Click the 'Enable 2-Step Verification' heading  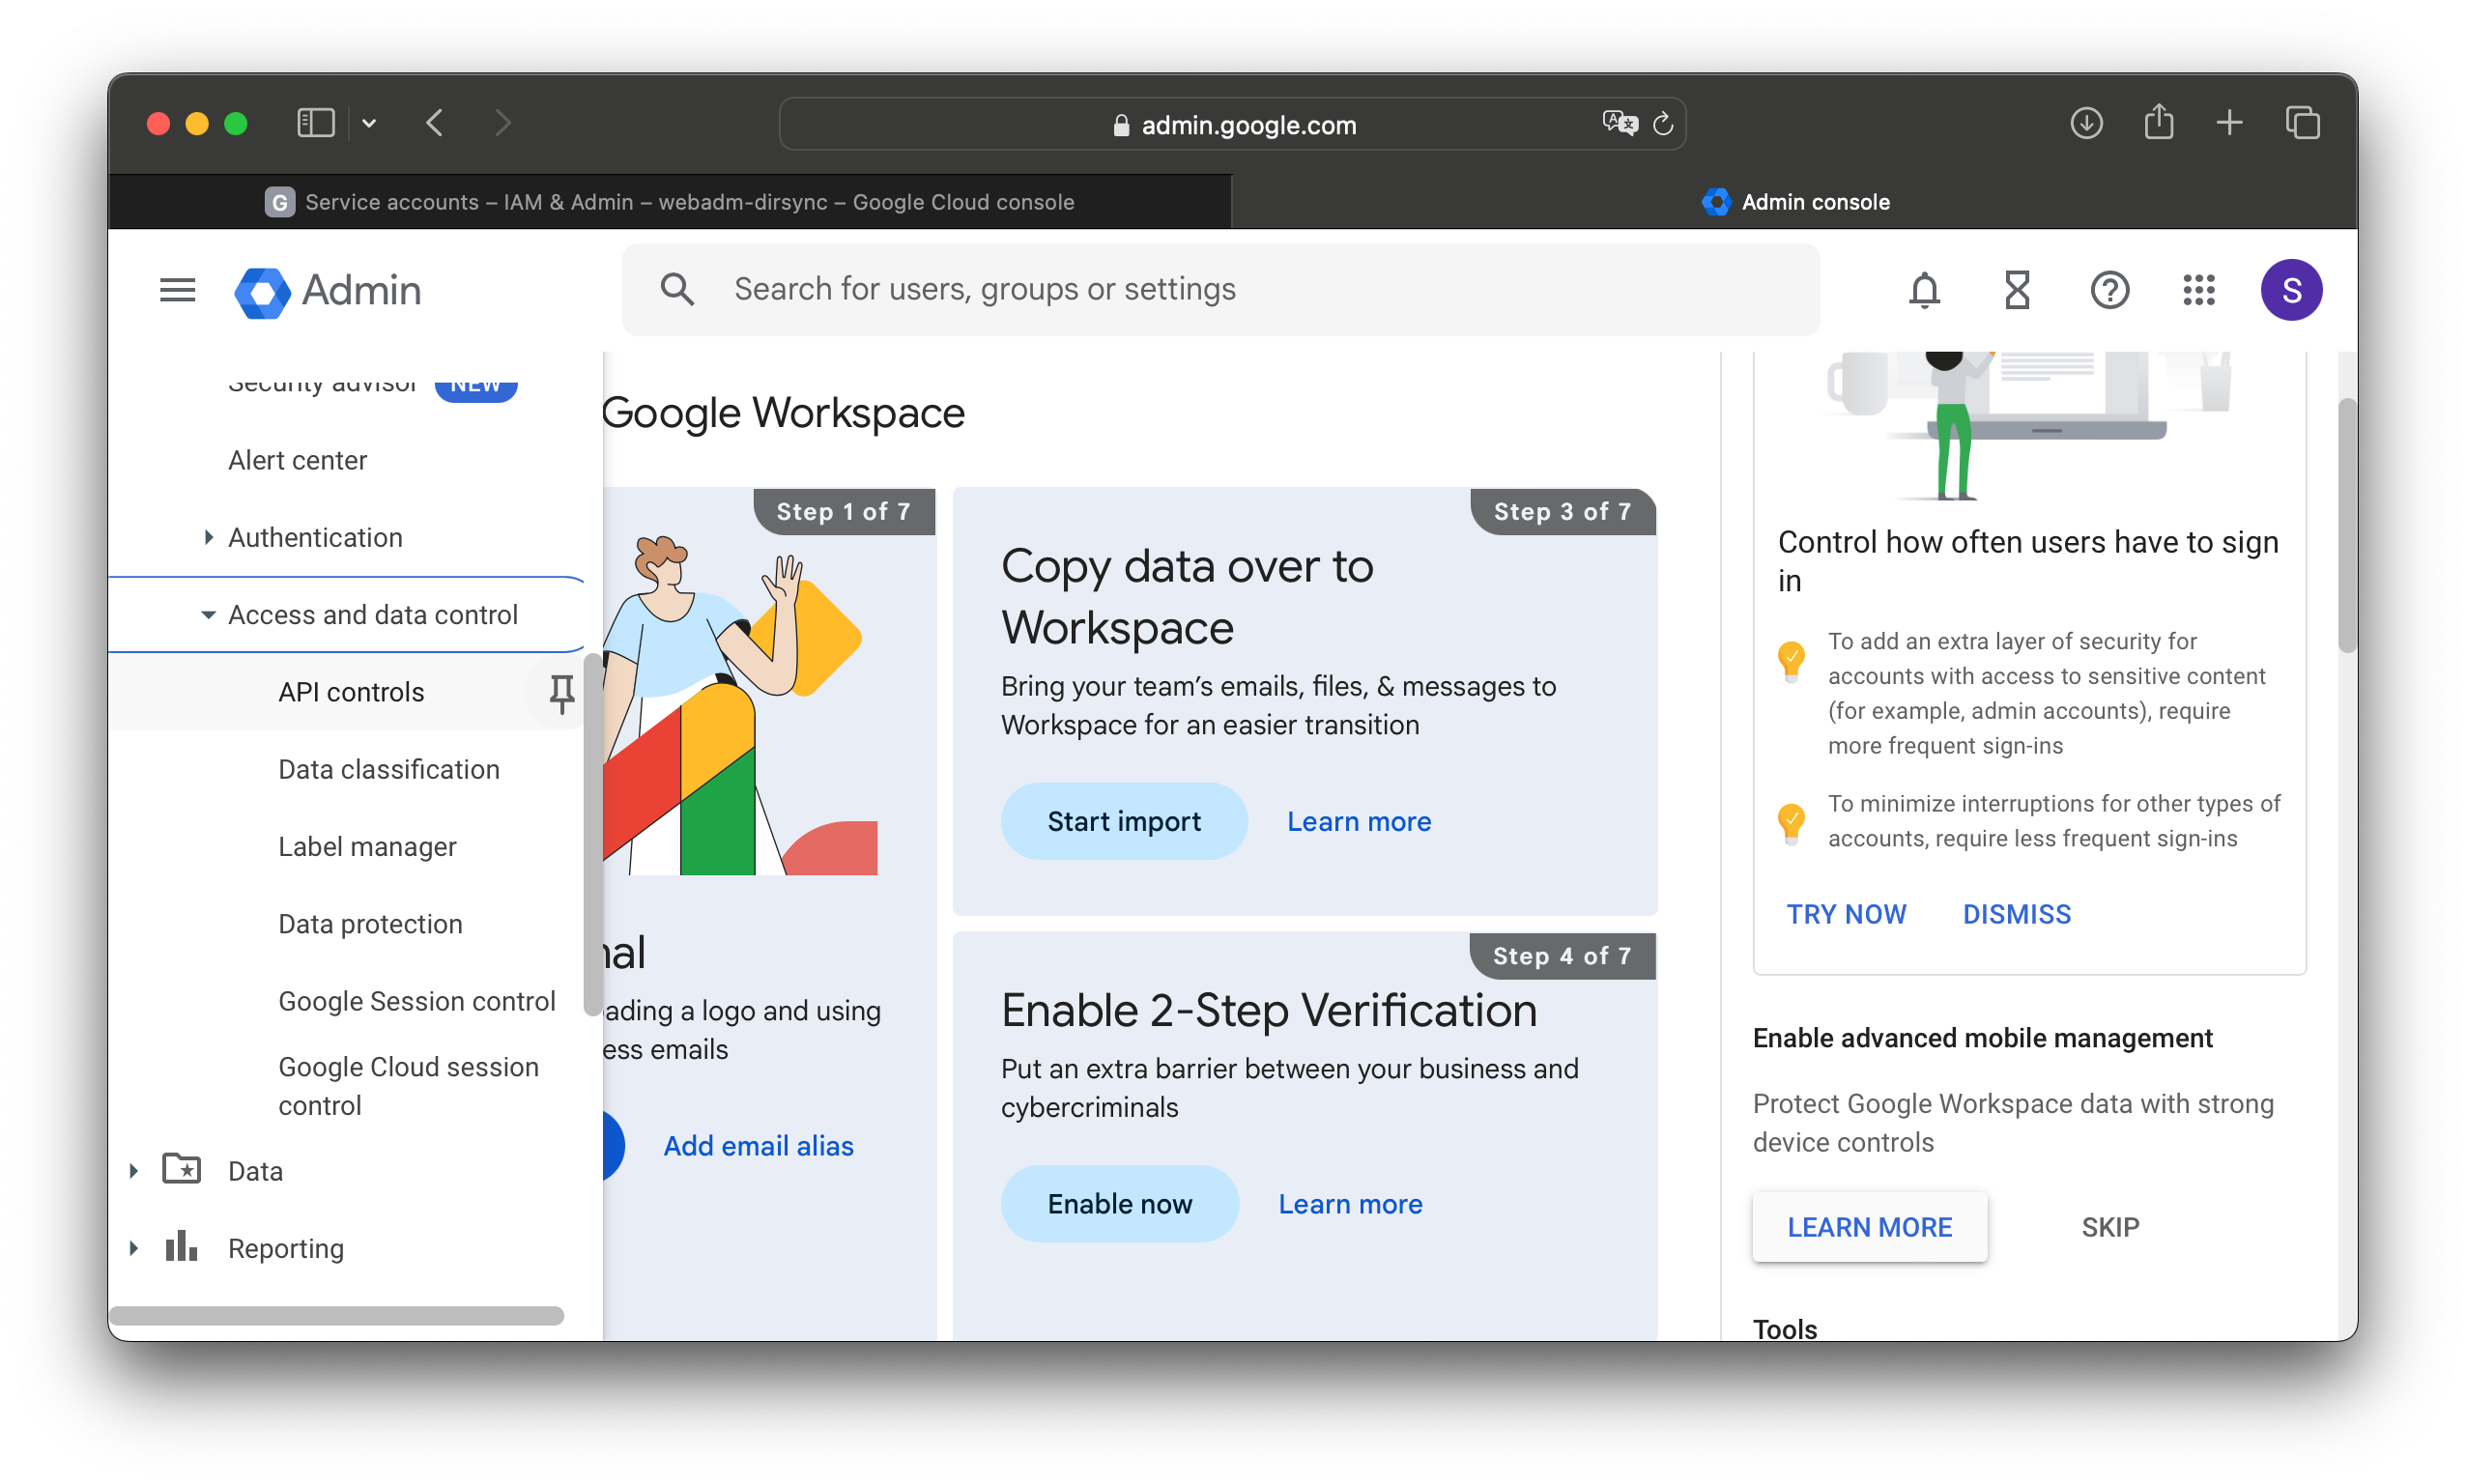pyautogui.click(x=1268, y=1010)
